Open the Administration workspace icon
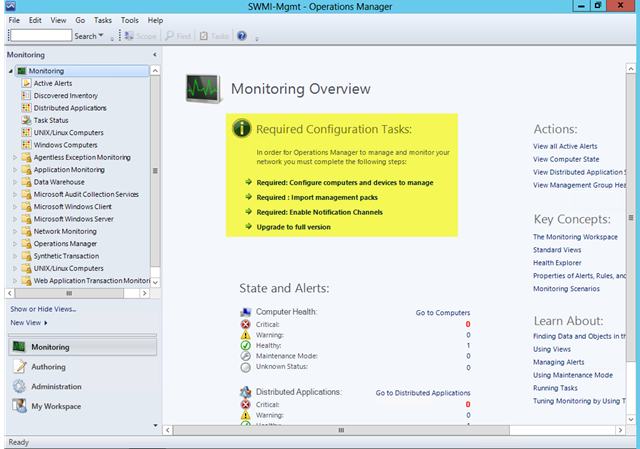 click(19, 386)
